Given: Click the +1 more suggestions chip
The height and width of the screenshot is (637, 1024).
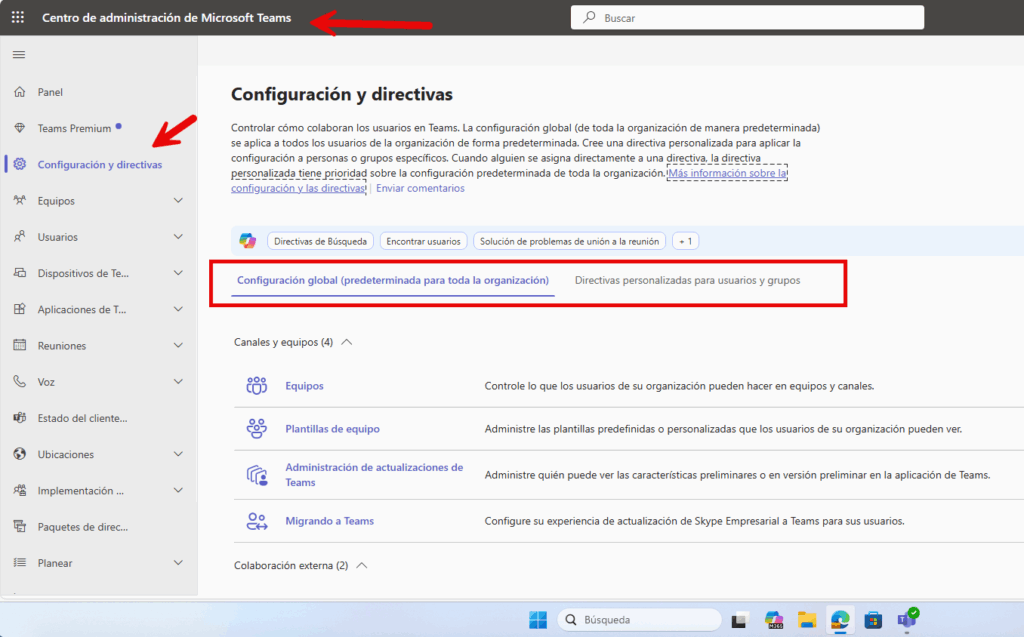Looking at the screenshot, I should point(685,241).
